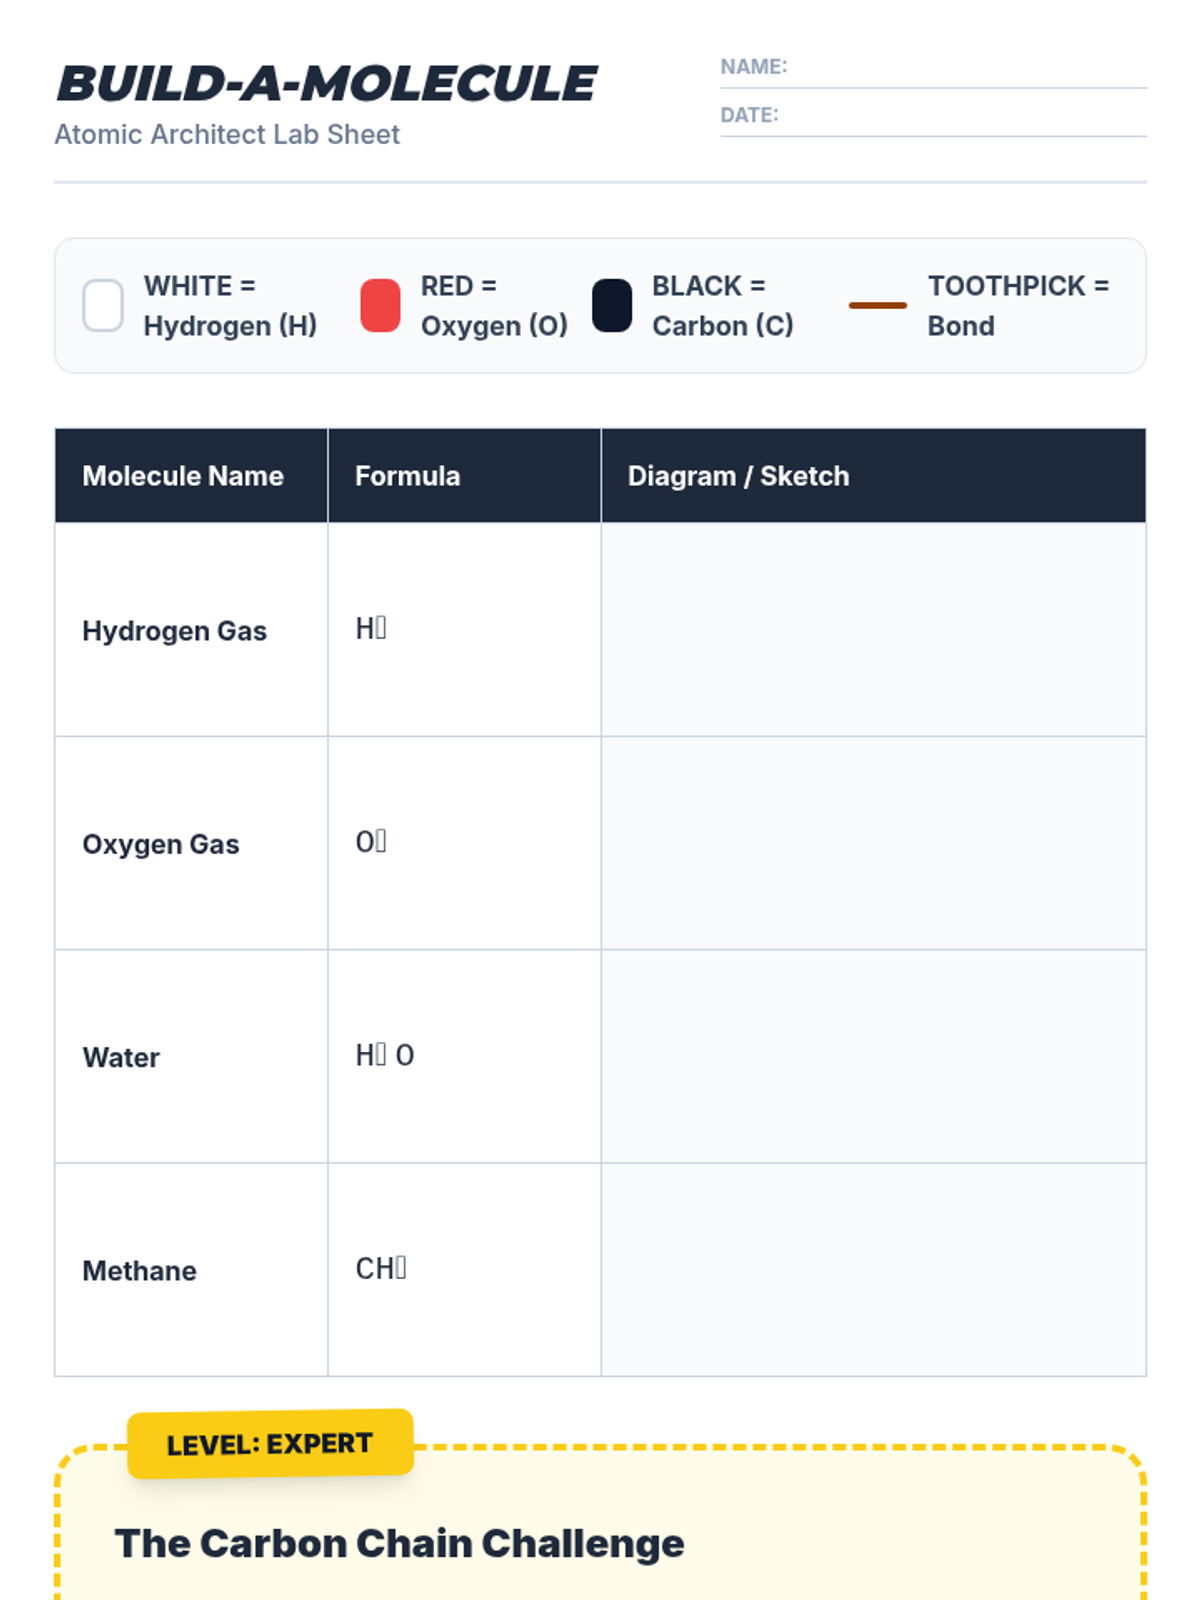The image size is (1200, 1600).
Task: Click the Oxygen Gas diagram sketch cell
Action: [873, 843]
